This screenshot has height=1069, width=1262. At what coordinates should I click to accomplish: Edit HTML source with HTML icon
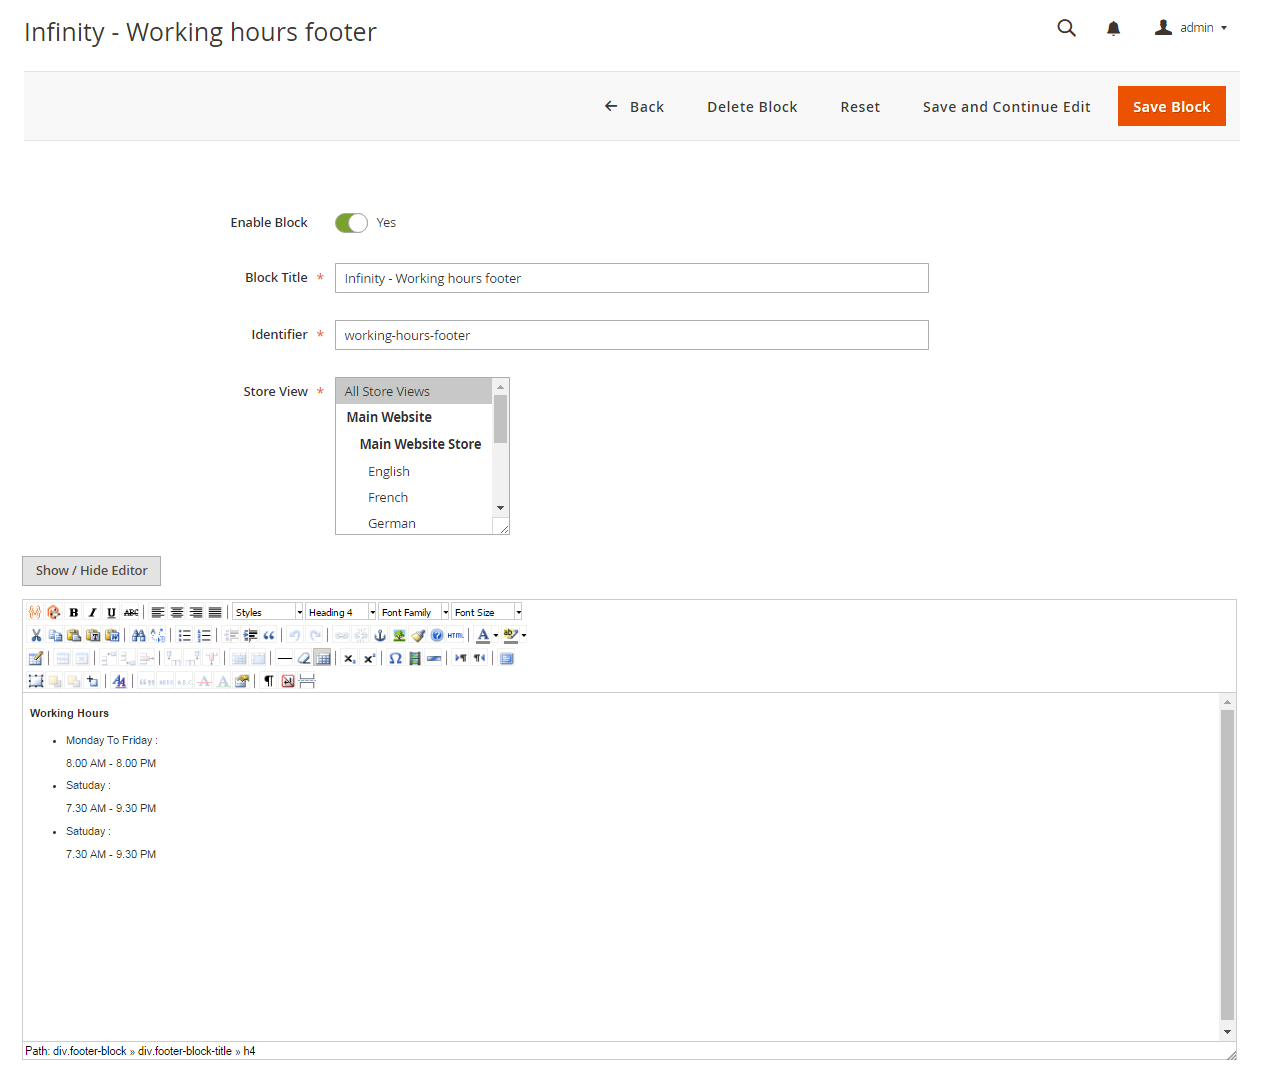[x=455, y=635]
